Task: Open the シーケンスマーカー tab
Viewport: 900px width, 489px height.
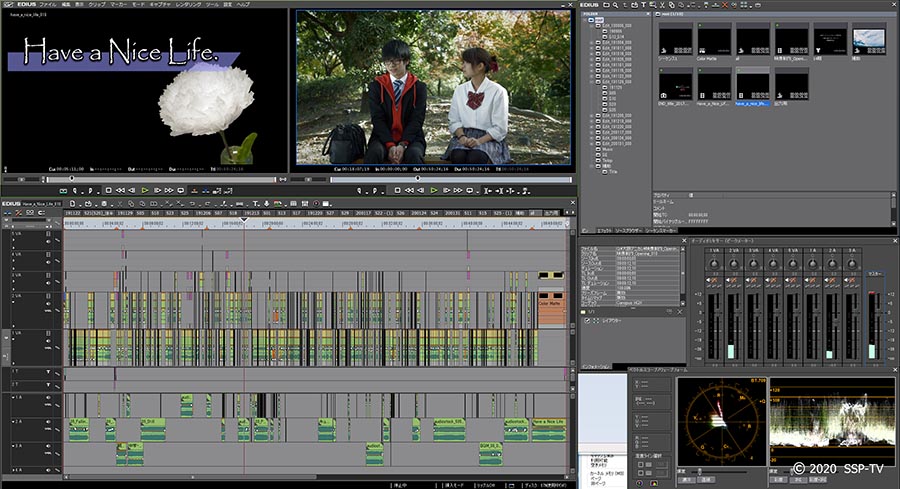Action: point(661,230)
